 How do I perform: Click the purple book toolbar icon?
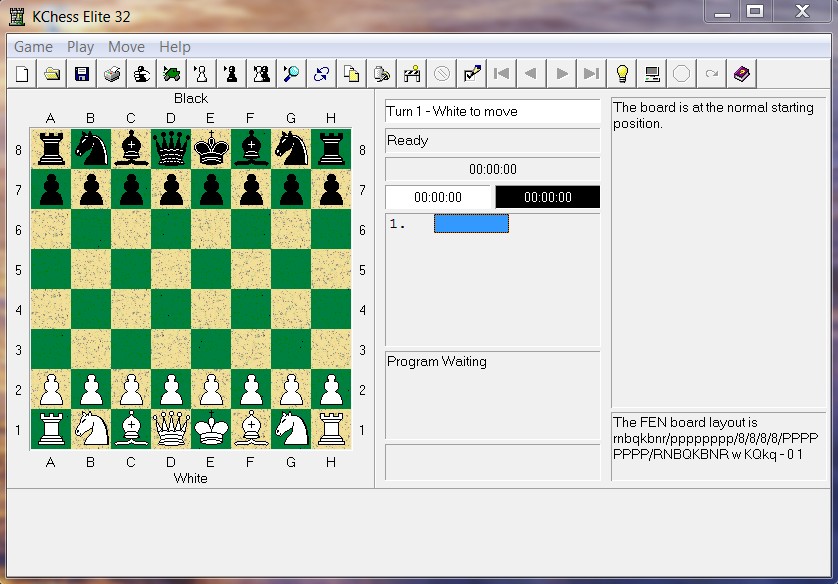(x=742, y=73)
